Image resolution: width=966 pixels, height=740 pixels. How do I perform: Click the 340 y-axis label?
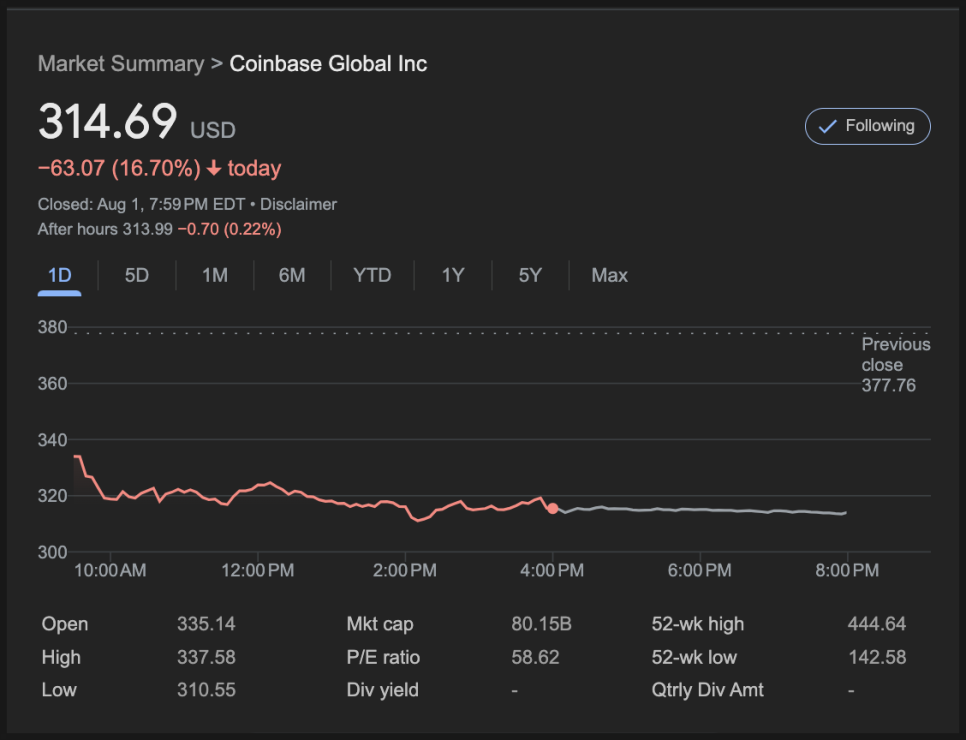click(52, 441)
